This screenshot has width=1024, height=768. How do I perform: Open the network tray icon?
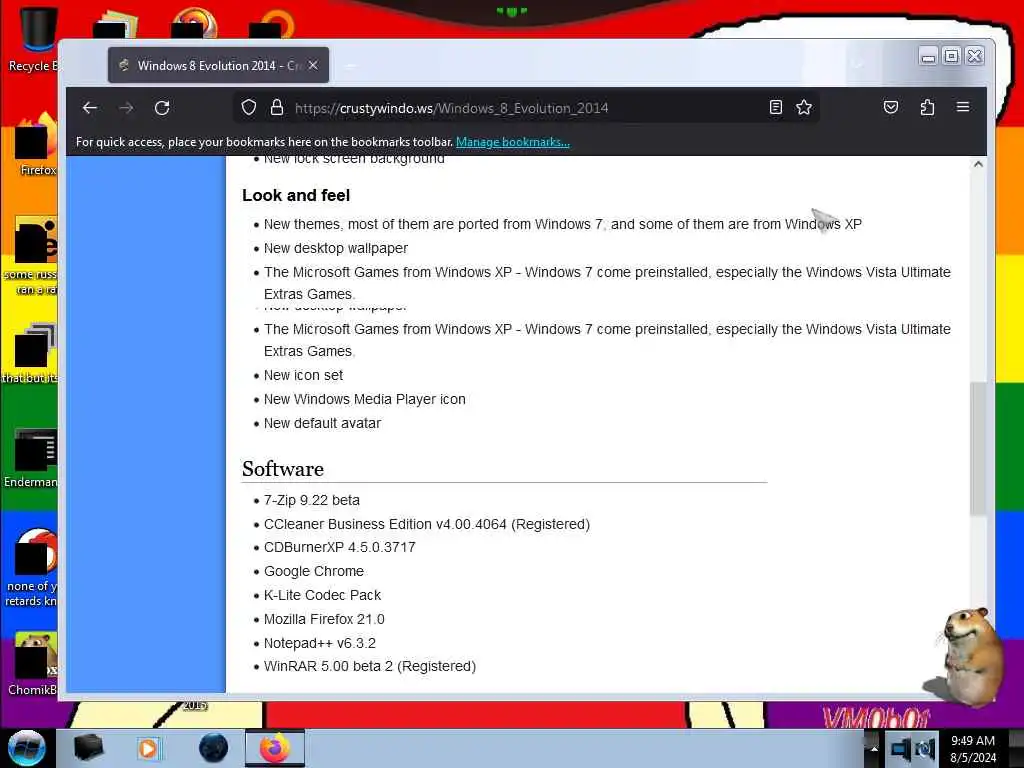pos(899,748)
